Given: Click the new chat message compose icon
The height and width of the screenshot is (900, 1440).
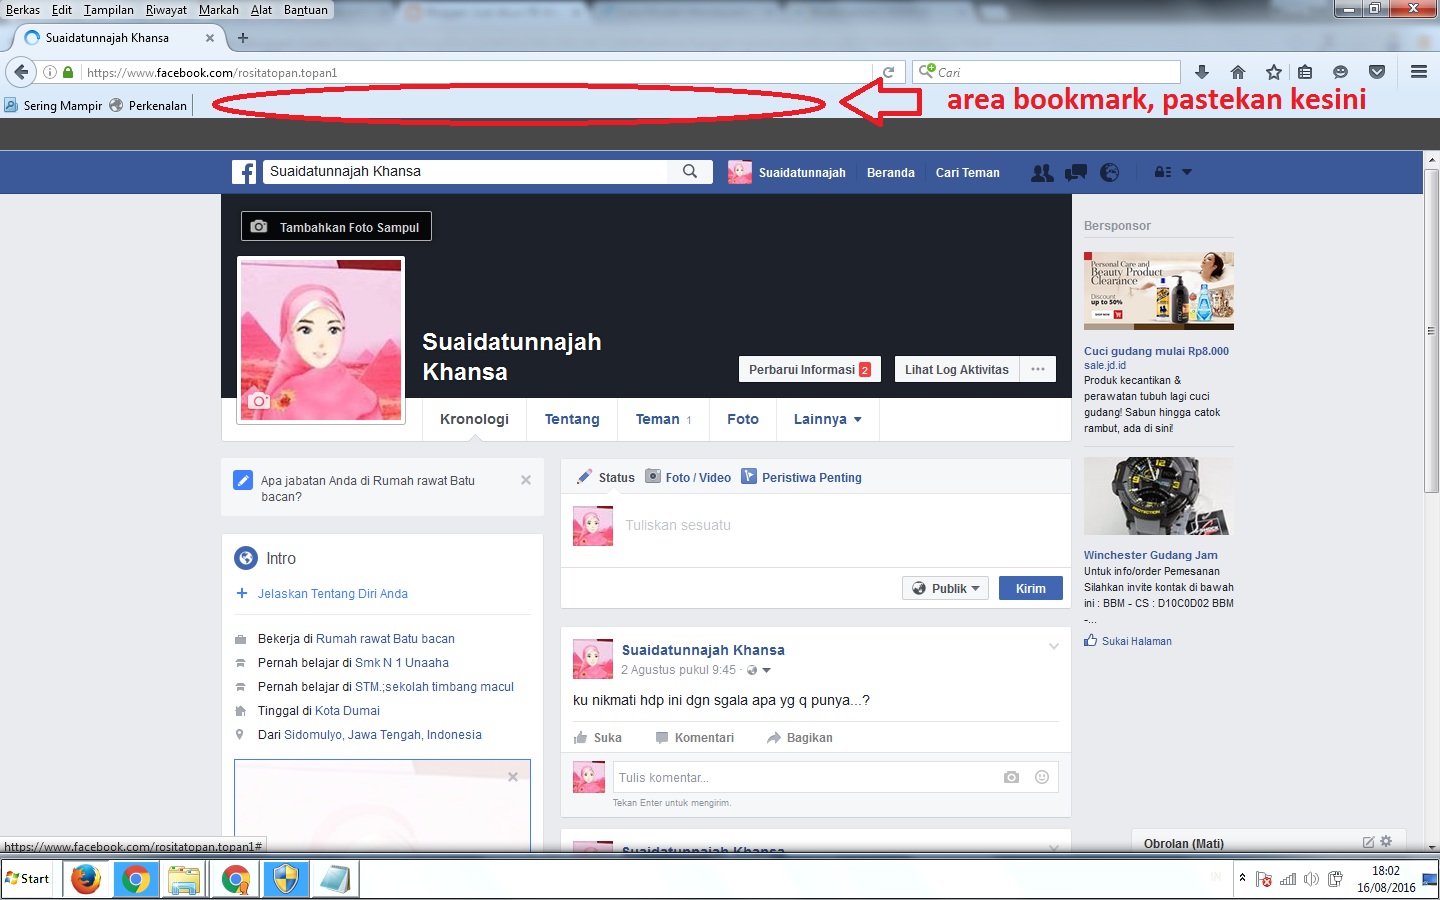Looking at the screenshot, I should [x=1368, y=842].
